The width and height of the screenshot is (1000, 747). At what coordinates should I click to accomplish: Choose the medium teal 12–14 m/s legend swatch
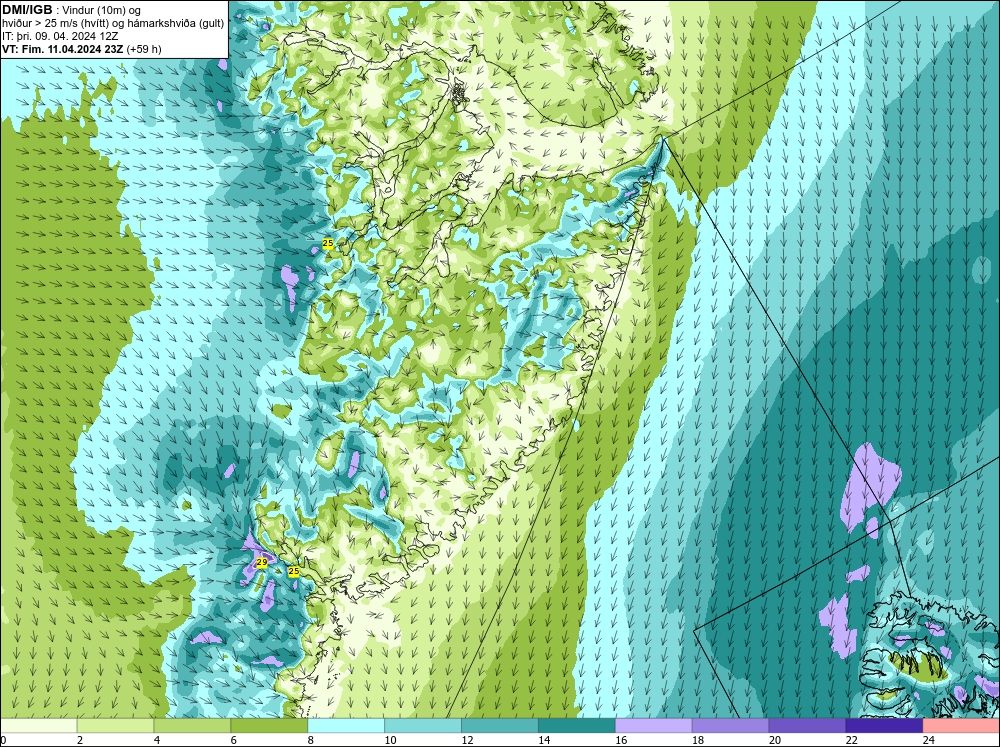(x=500, y=726)
